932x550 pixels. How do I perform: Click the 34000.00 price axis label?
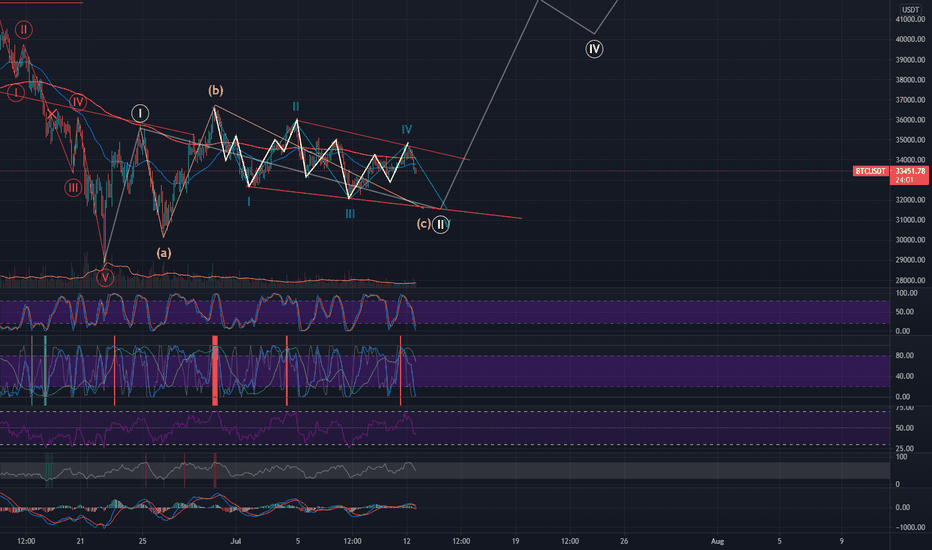tap(910, 160)
